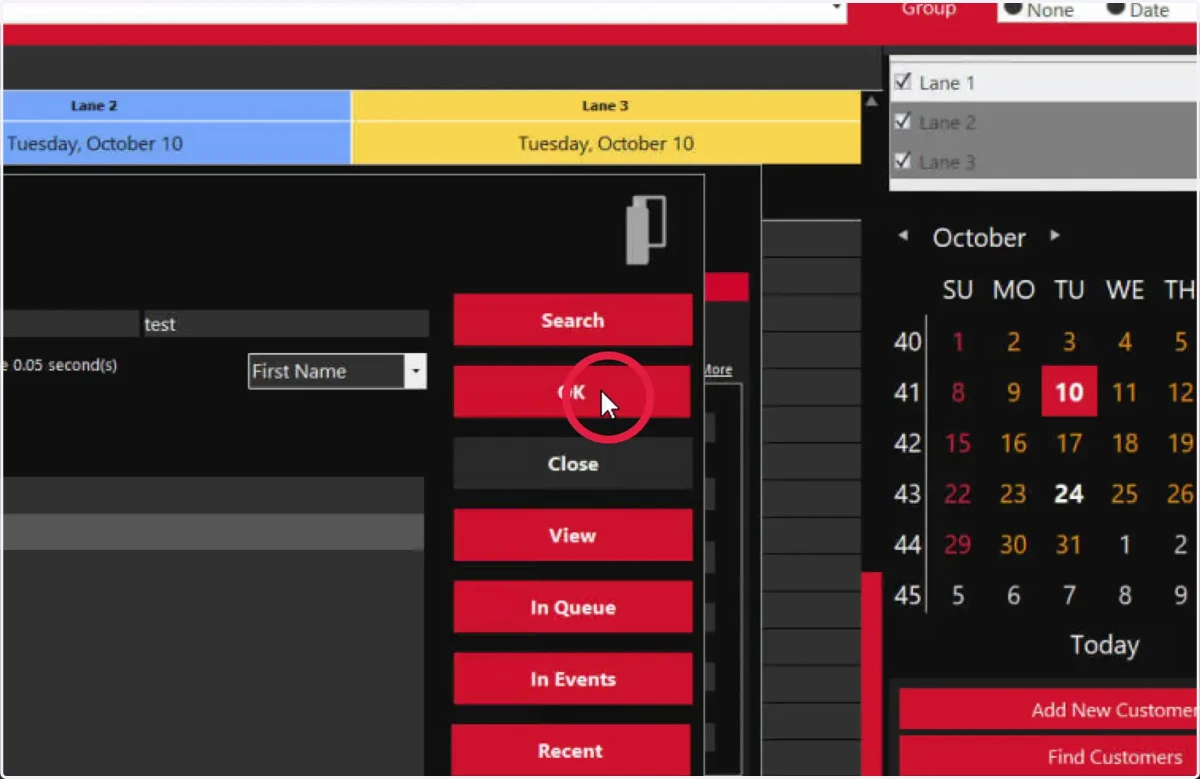
Task: Click the red Search button
Action: point(572,320)
